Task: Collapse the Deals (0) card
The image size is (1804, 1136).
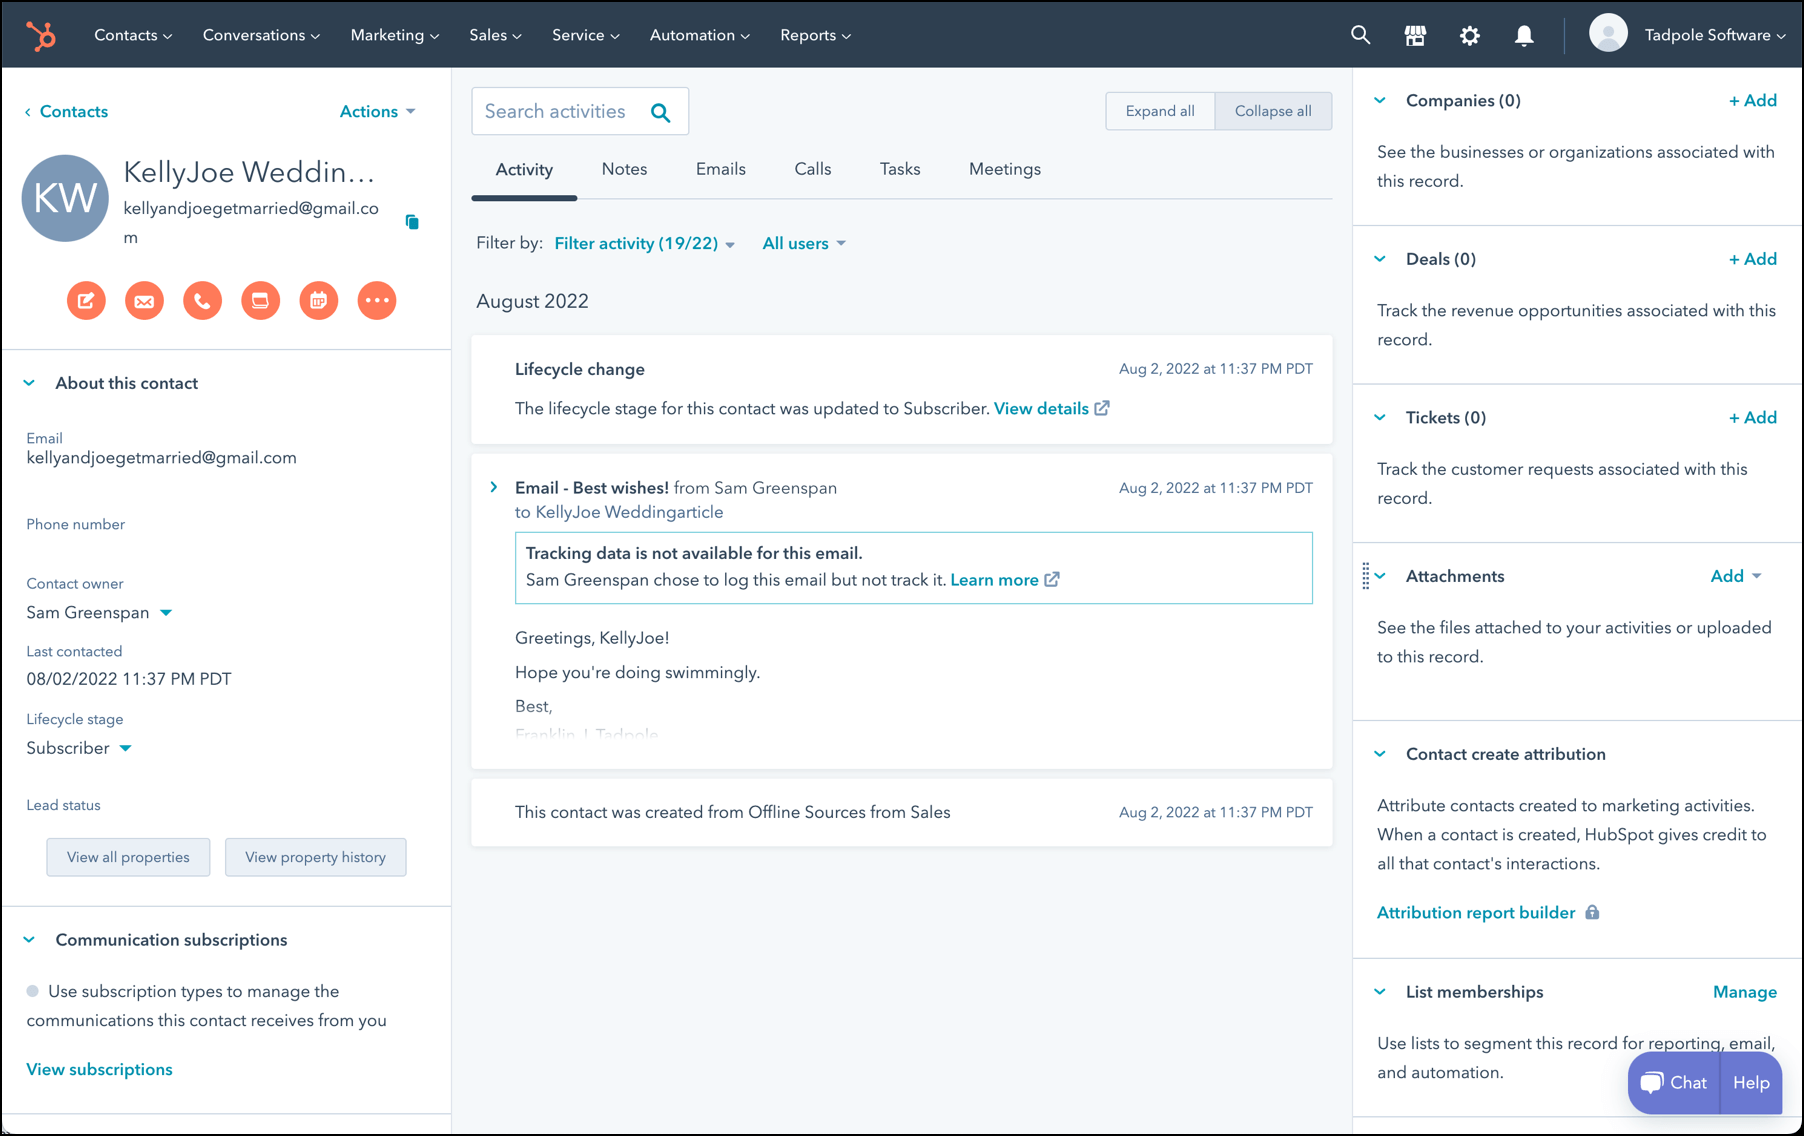Action: 1380,259
